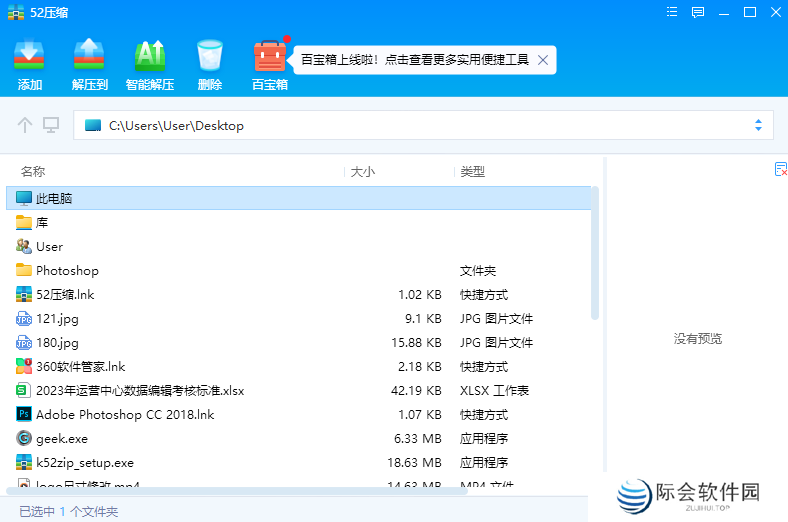
Task: Click the up-directory arrow icon
Action: pos(26,125)
